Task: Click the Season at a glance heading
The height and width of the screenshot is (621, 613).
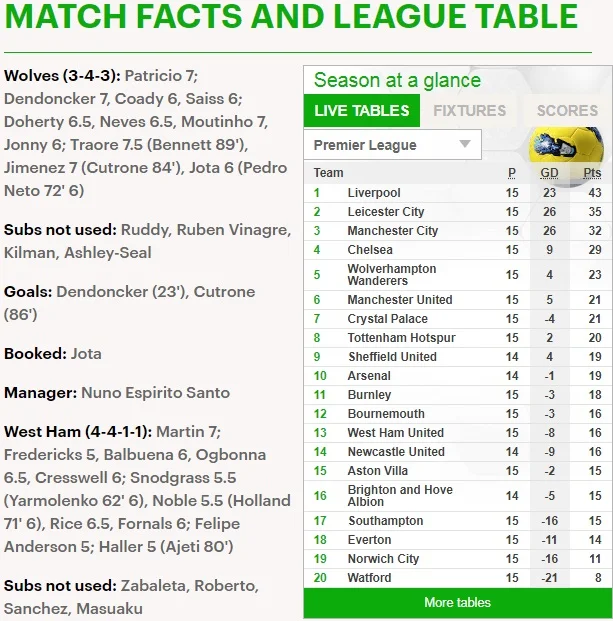Action: coord(397,81)
